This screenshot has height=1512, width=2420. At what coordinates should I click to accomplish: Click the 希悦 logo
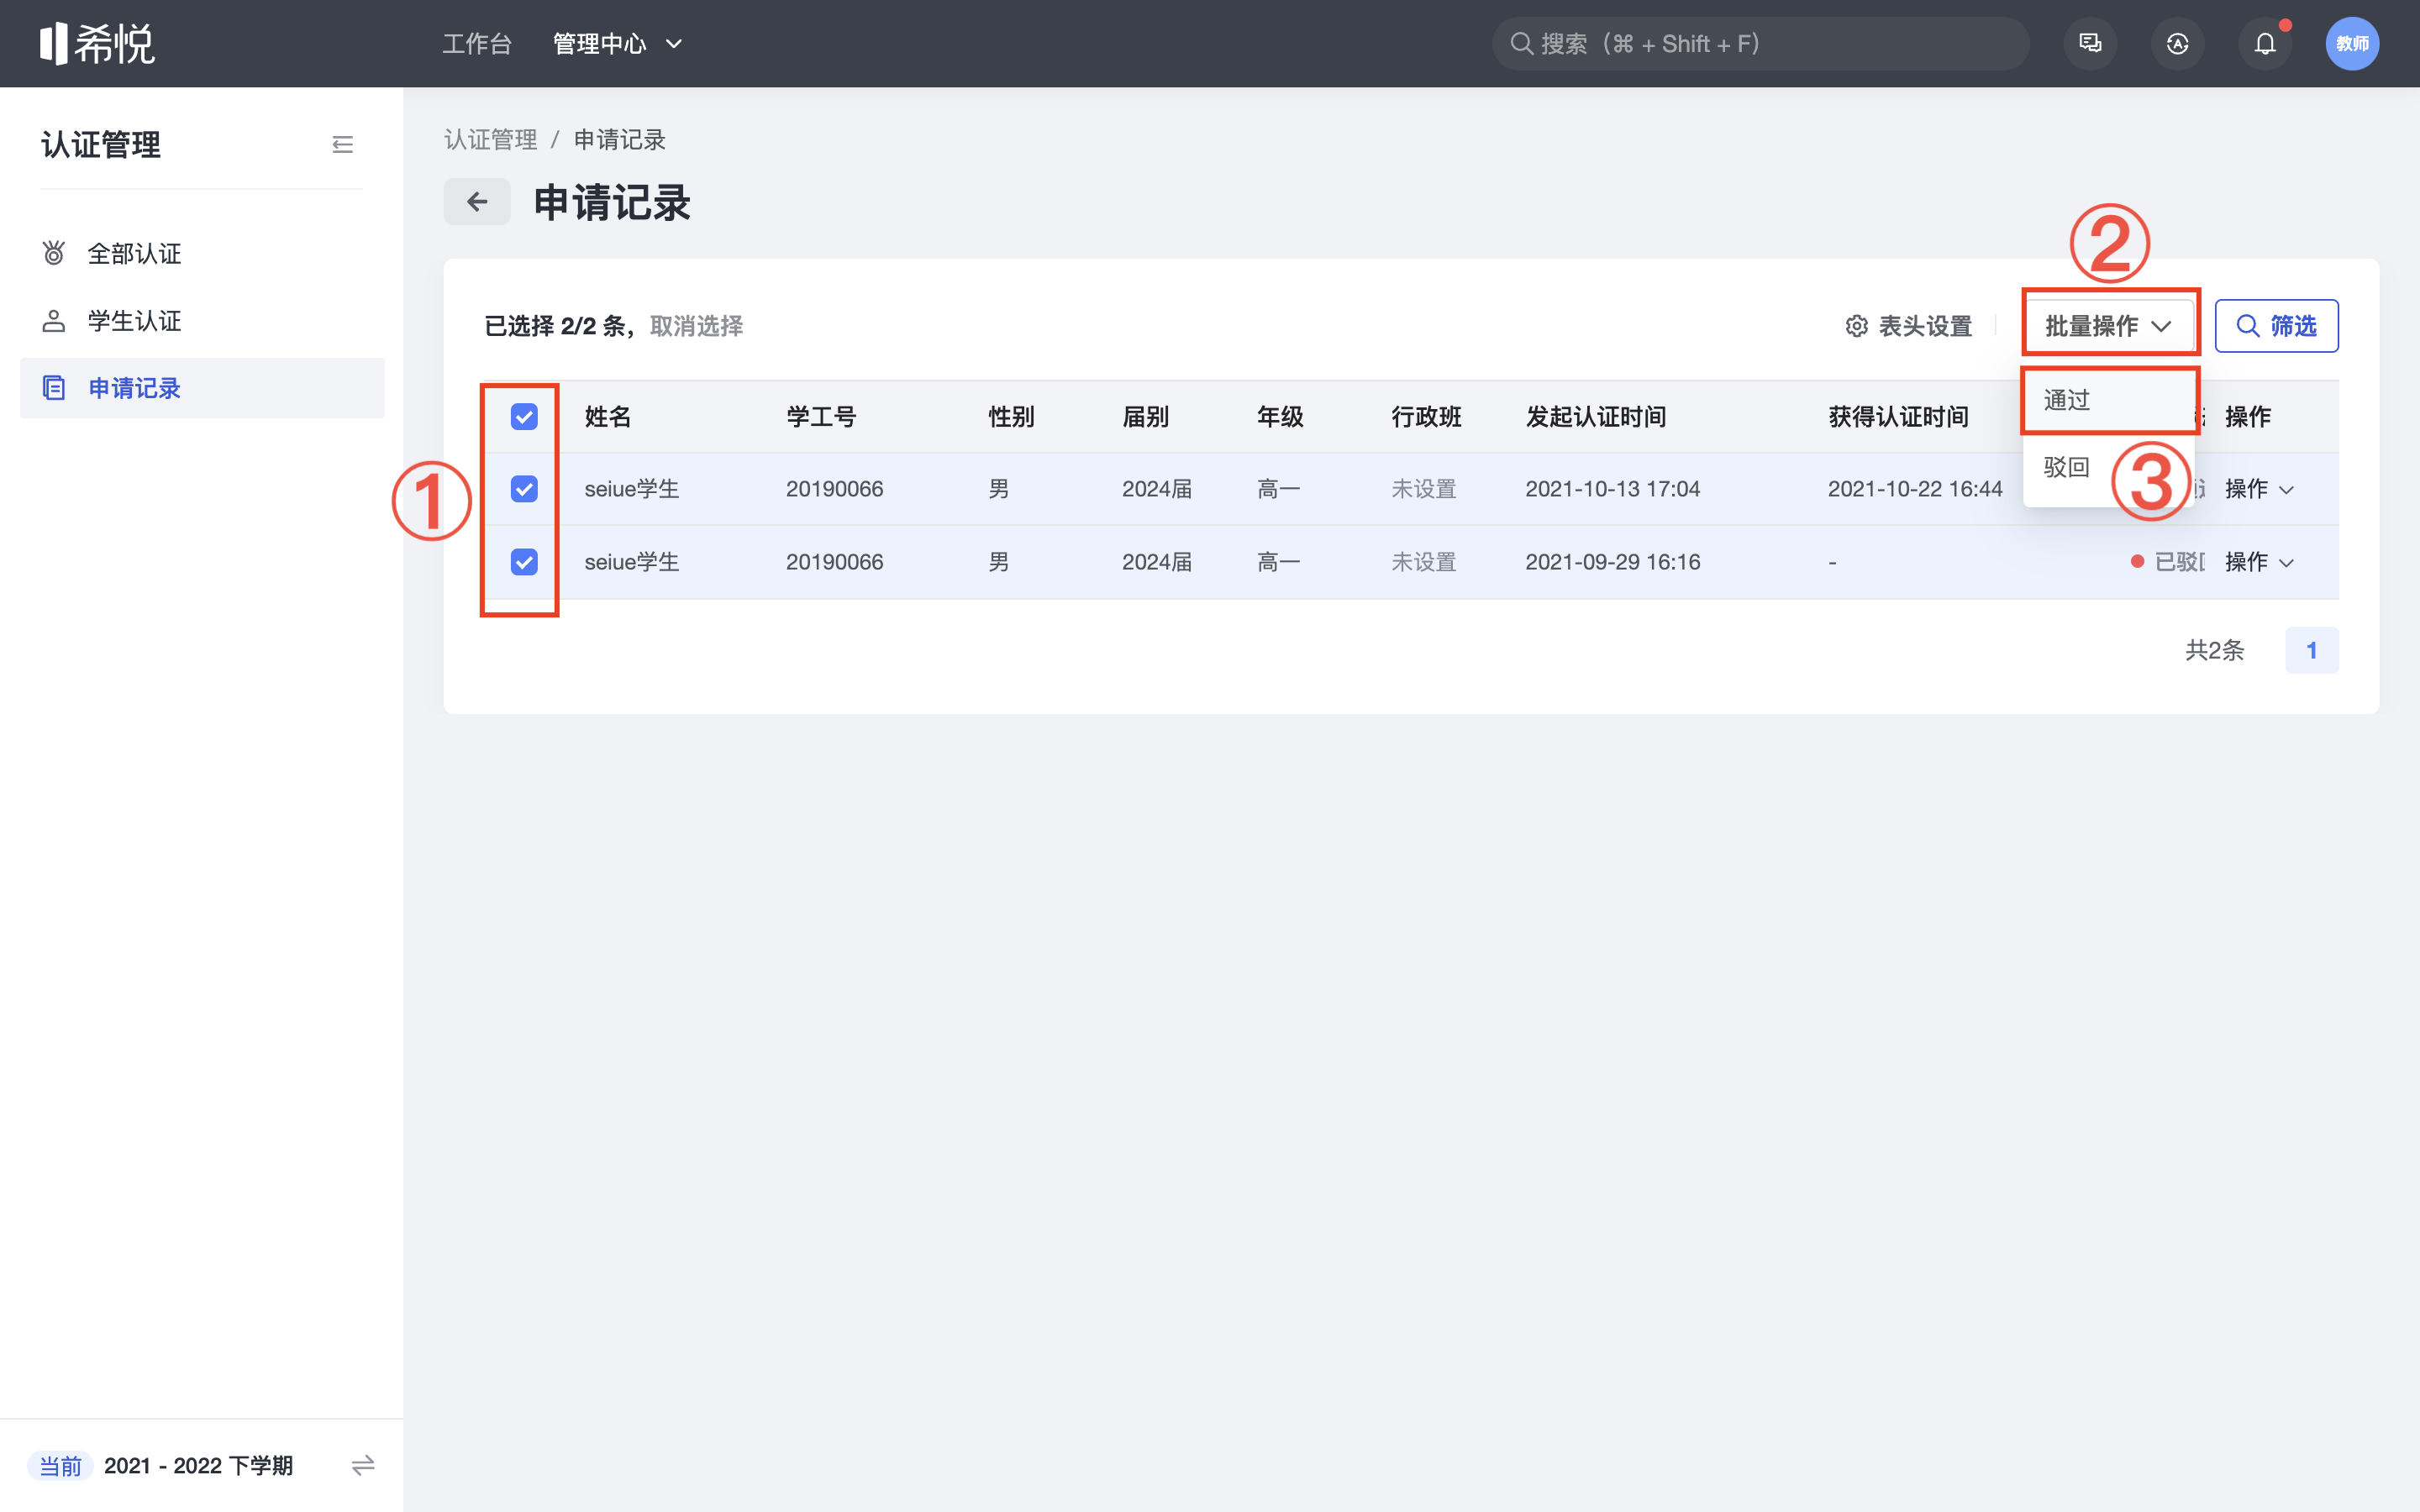pyautogui.click(x=97, y=43)
